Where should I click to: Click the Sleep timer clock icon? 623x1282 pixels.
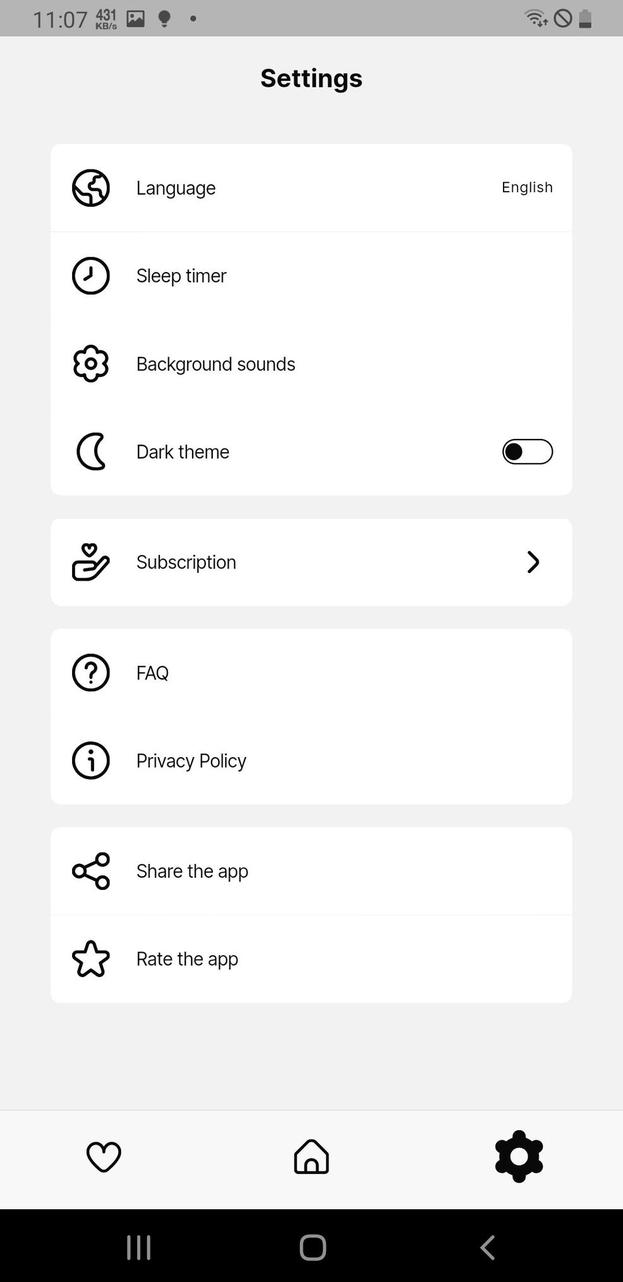[91, 275]
